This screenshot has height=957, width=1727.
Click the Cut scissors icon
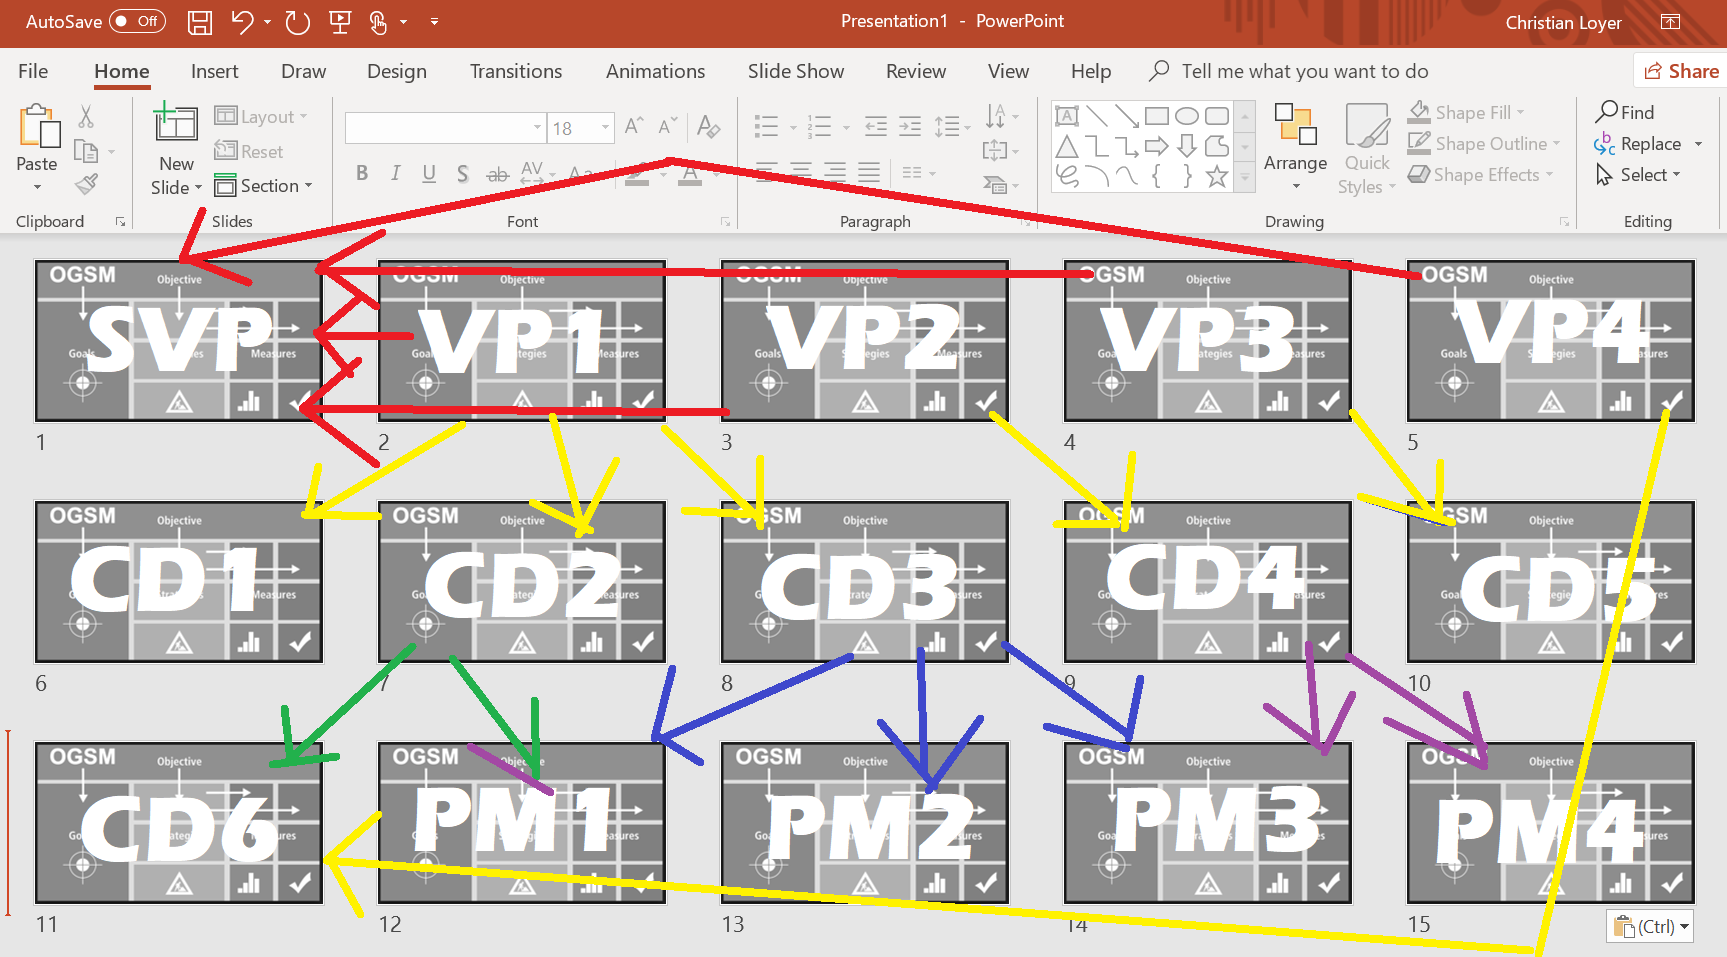pyautogui.click(x=86, y=117)
